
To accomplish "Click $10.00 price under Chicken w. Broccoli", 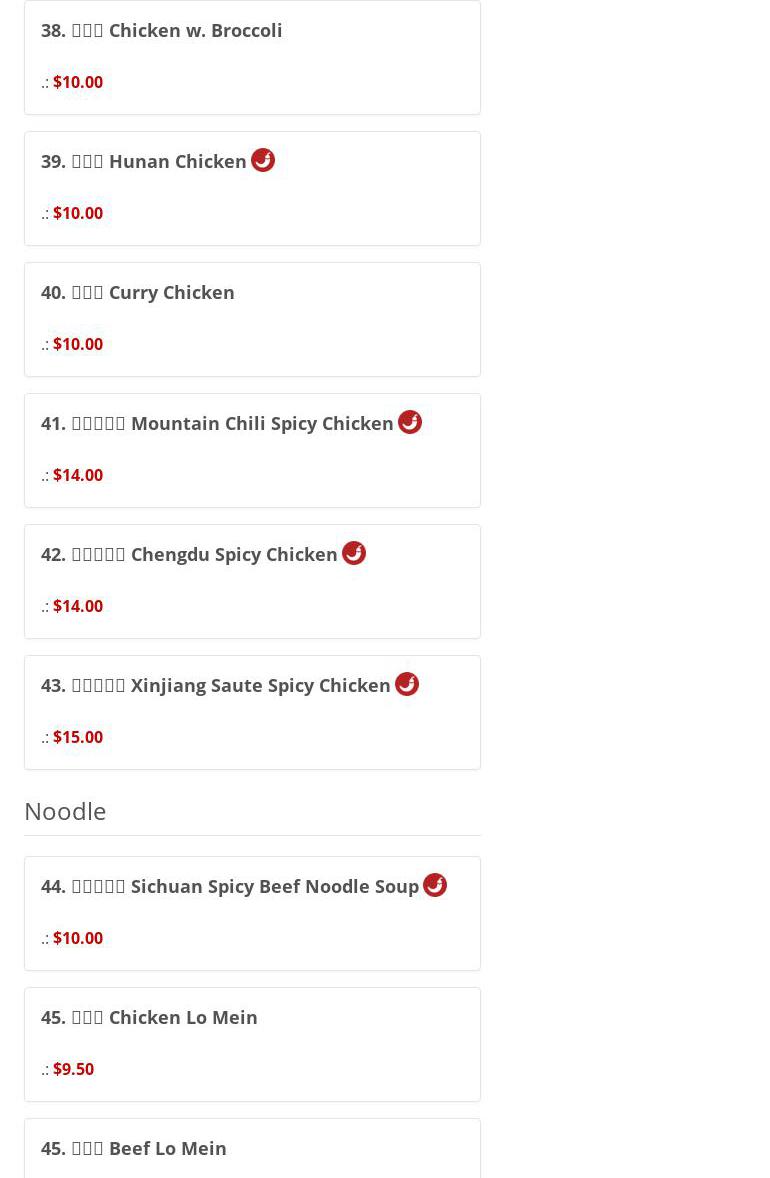I will pyautogui.click(x=78, y=82).
